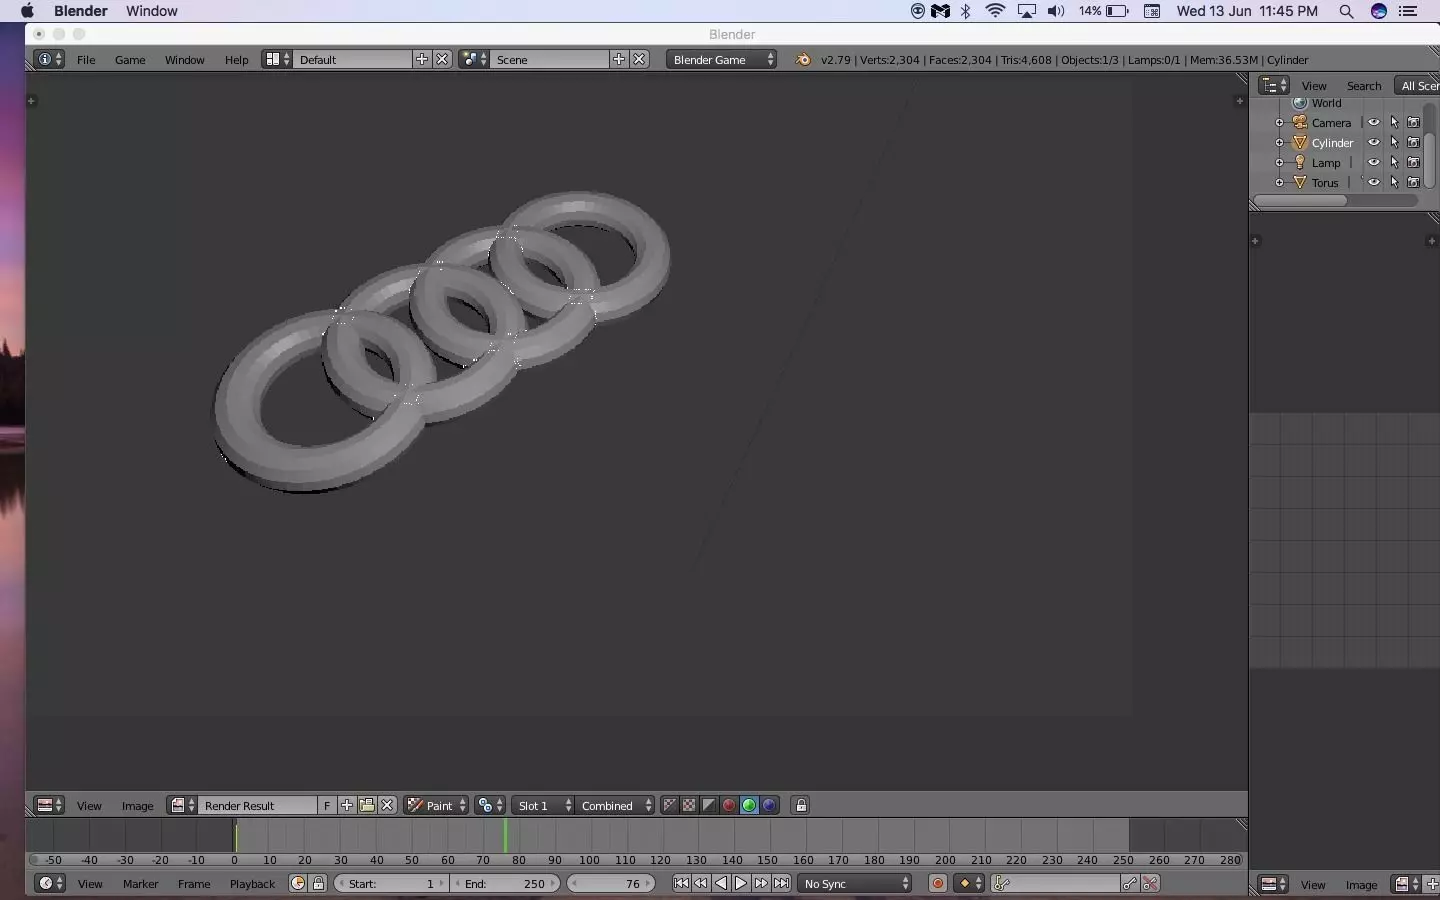Open the Game menu

[130, 60]
